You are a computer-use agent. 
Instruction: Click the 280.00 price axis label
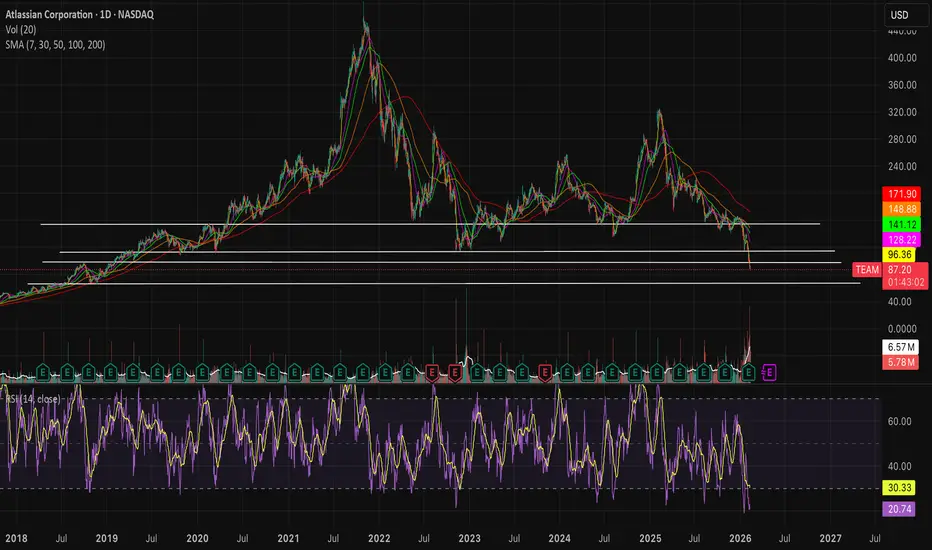[902, 139]
